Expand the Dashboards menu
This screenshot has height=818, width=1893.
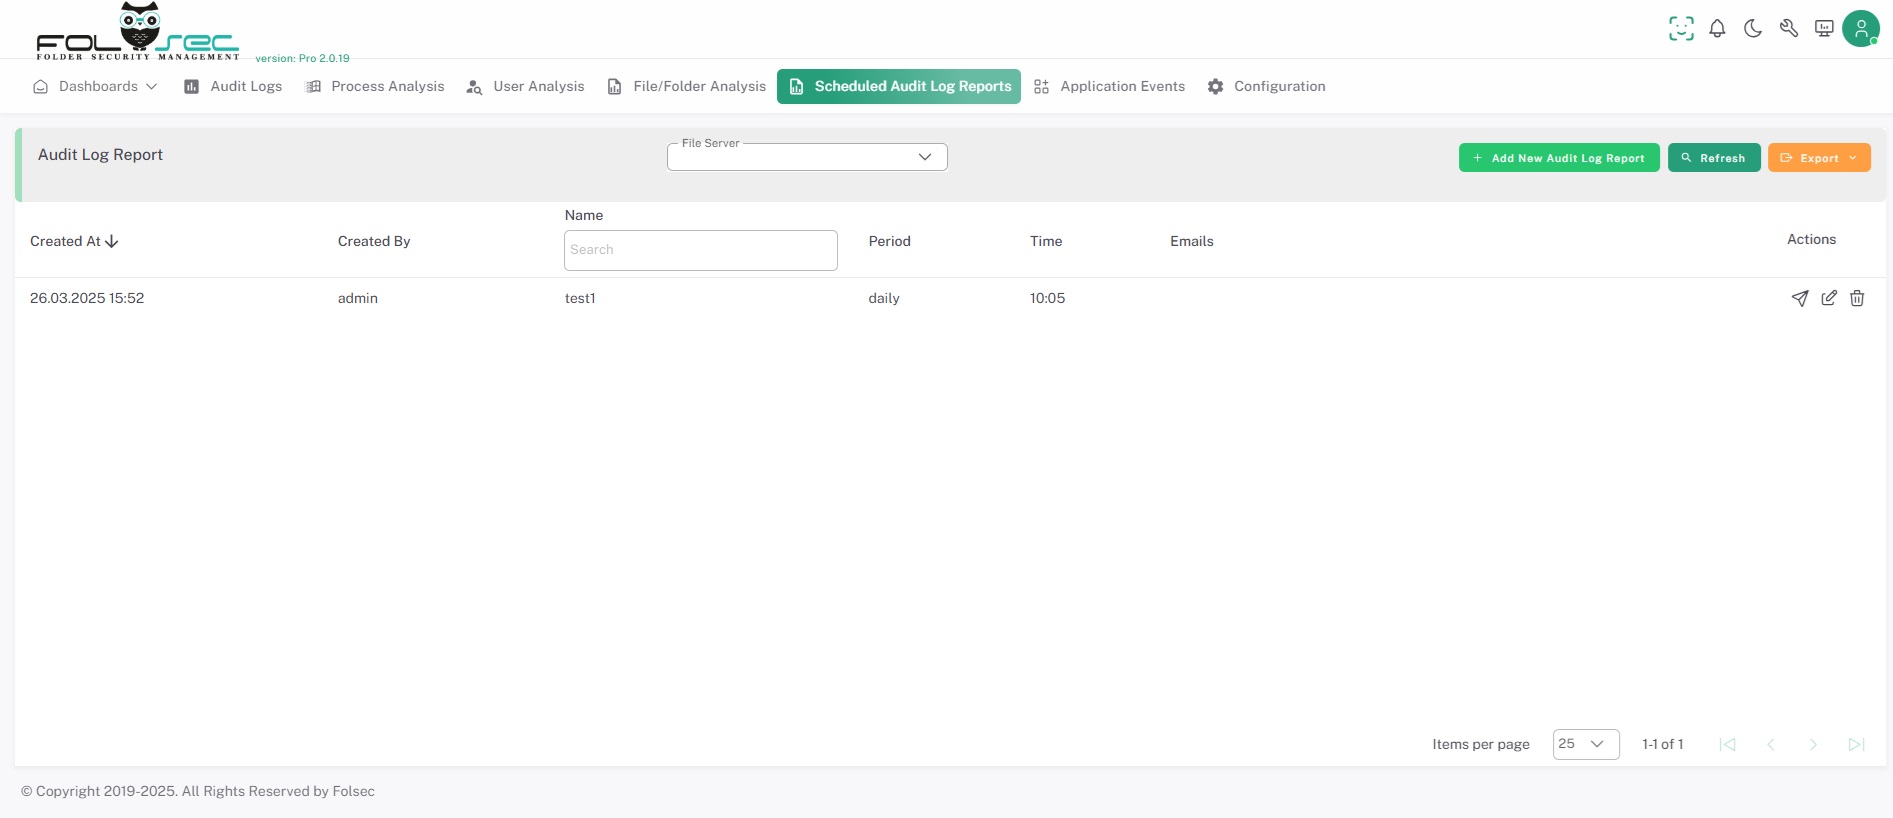pos(96,86)
